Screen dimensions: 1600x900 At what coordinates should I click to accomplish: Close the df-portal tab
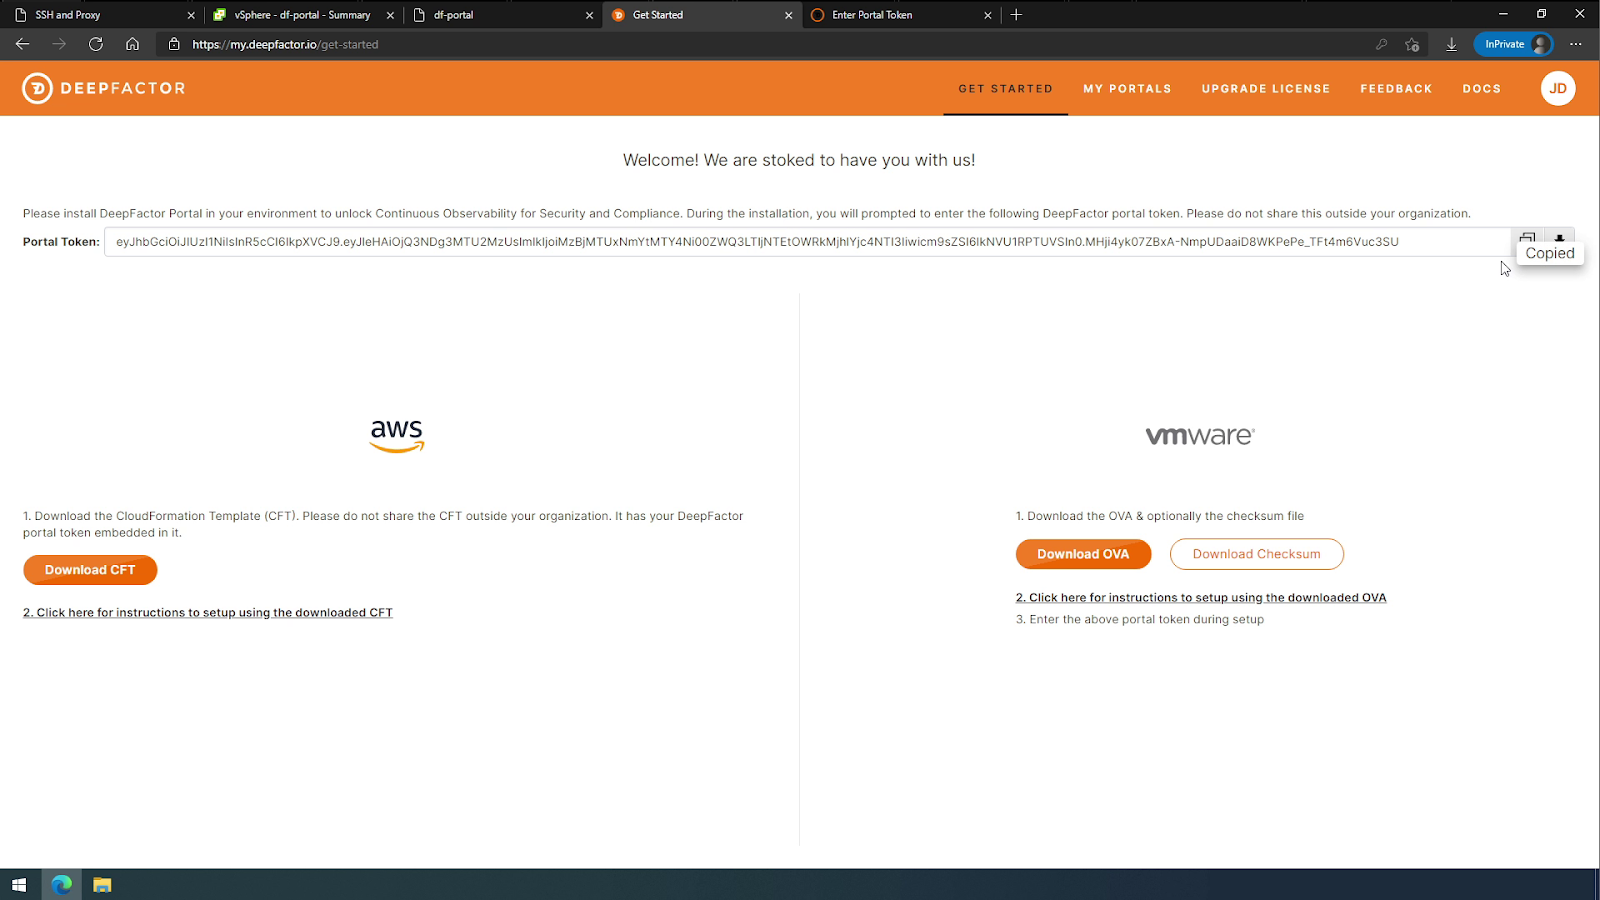[x=589, y=15]
